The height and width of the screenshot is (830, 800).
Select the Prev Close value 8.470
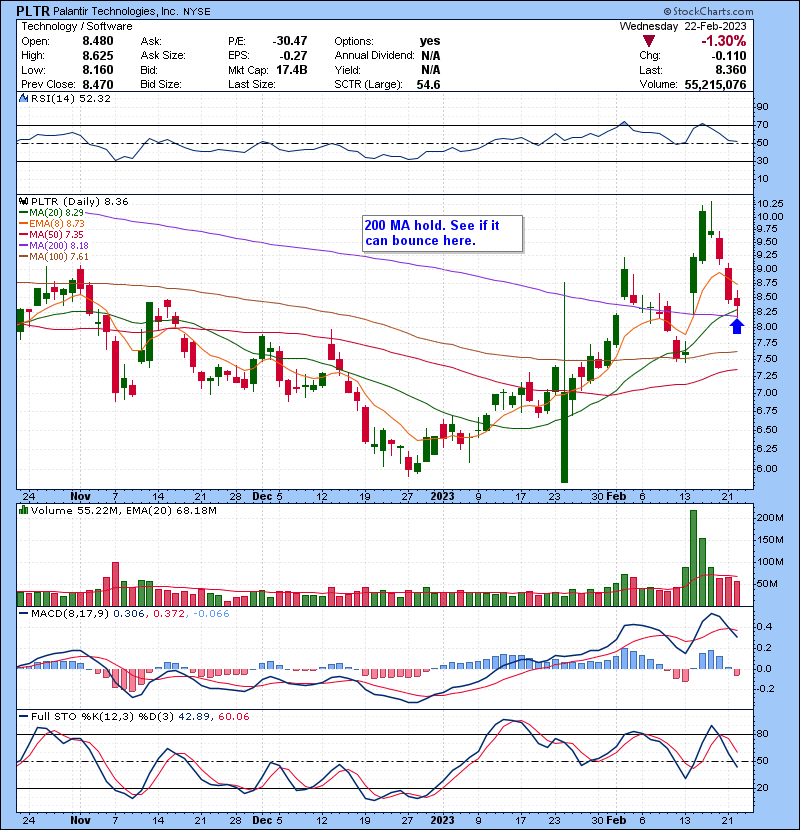98,84
